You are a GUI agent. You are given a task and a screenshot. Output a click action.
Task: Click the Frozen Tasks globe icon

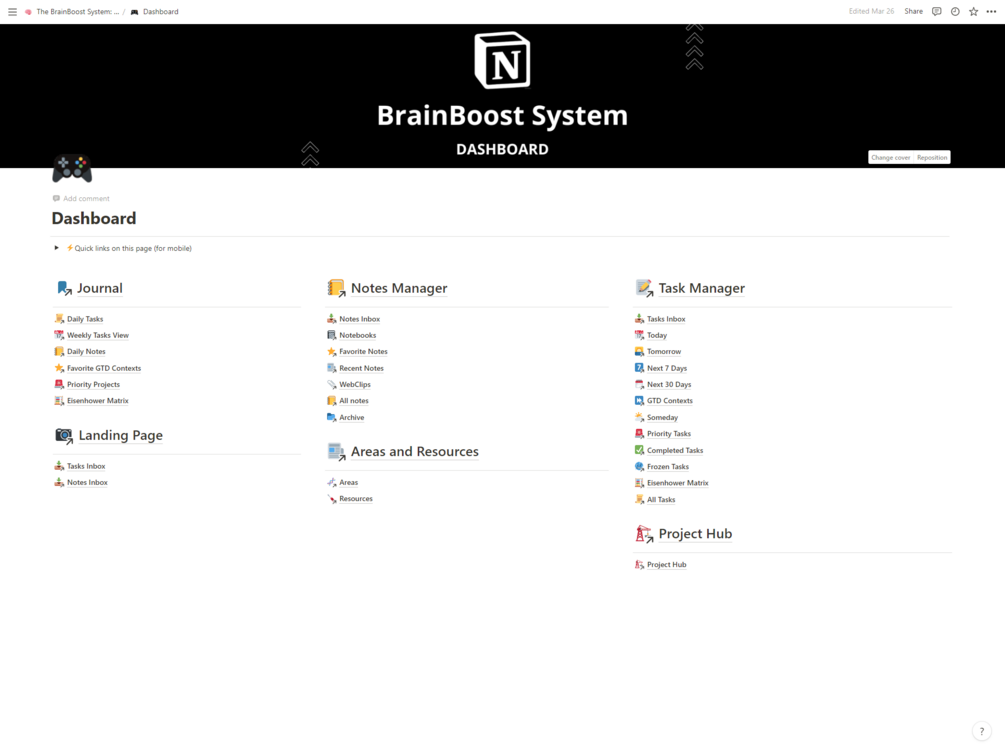point(639,467)
